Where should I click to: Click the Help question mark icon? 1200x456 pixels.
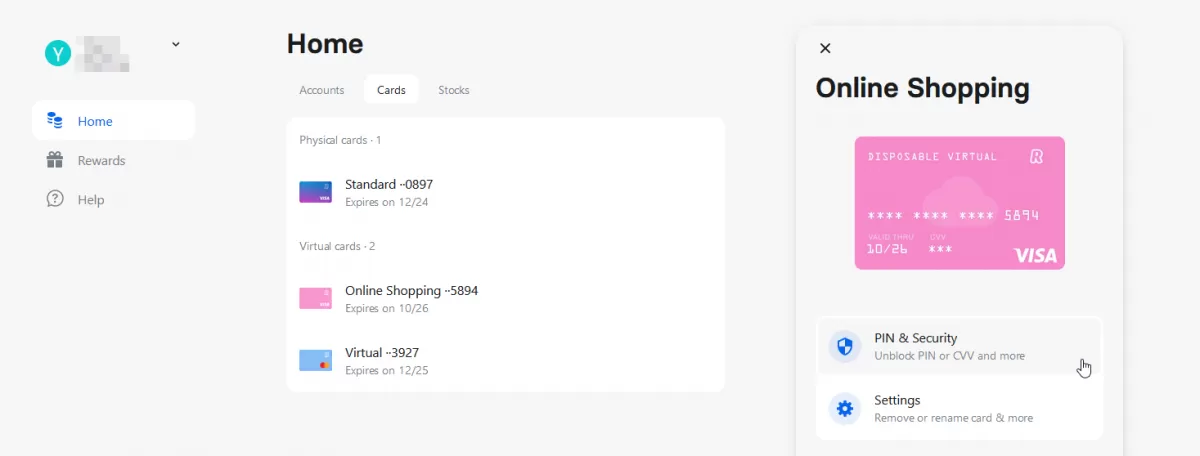pos(55,199)
